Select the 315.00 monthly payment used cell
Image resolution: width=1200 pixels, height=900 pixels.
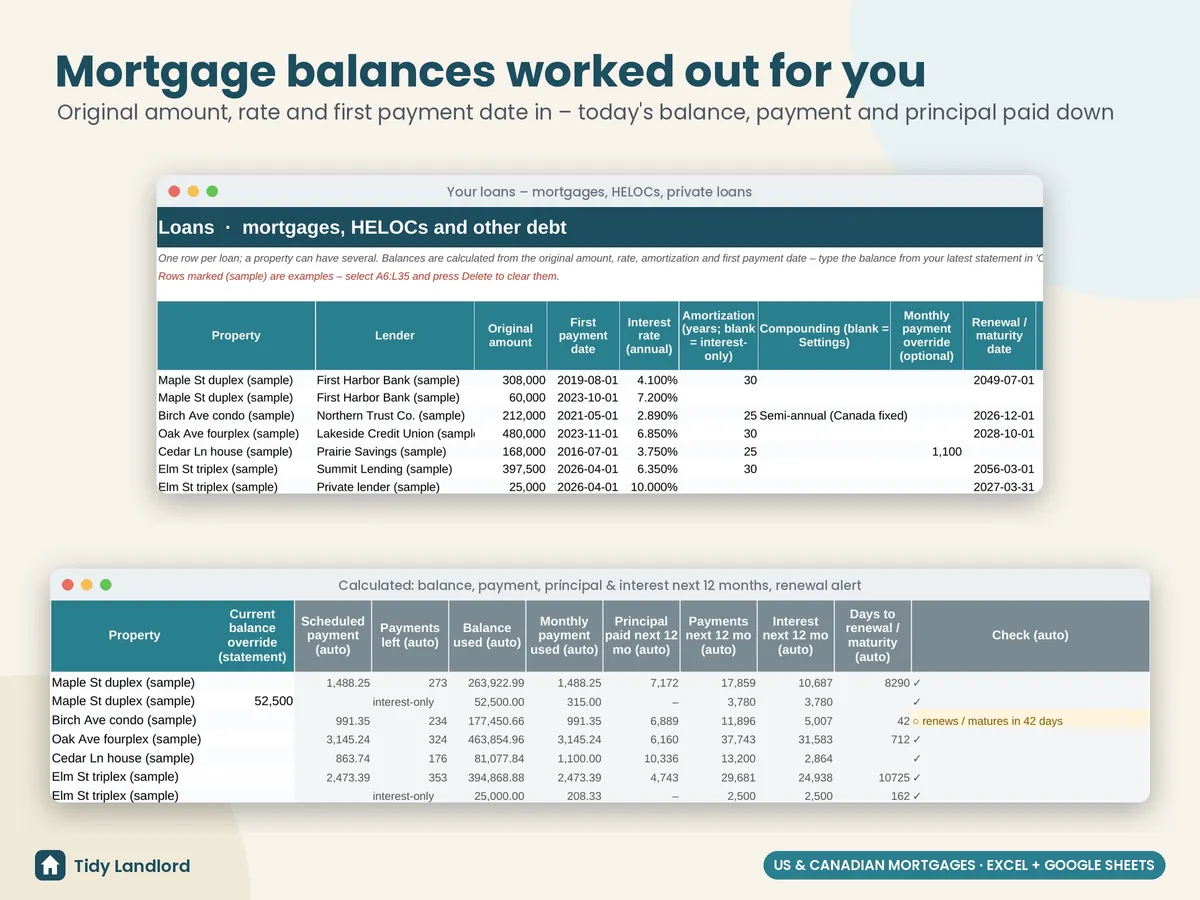click(564, 702)
